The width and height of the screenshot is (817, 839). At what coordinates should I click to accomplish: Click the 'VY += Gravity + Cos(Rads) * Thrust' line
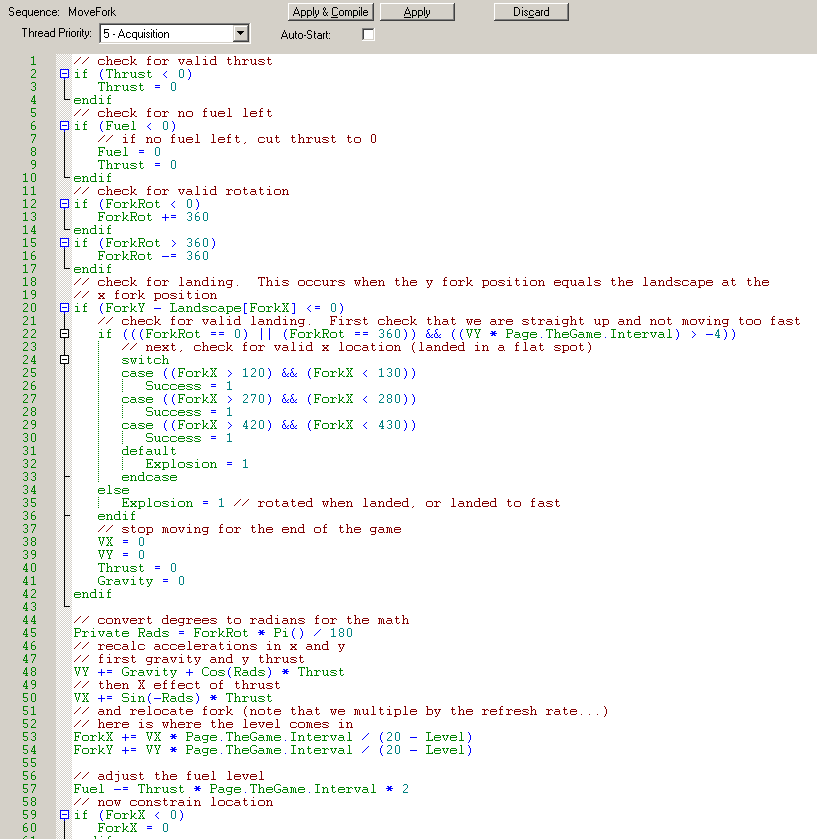209,672
